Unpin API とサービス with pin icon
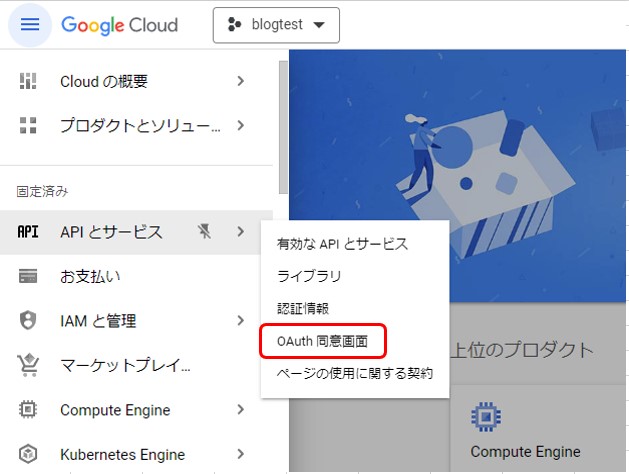This screenshot has width=629, height=474. tap(204, 232)
